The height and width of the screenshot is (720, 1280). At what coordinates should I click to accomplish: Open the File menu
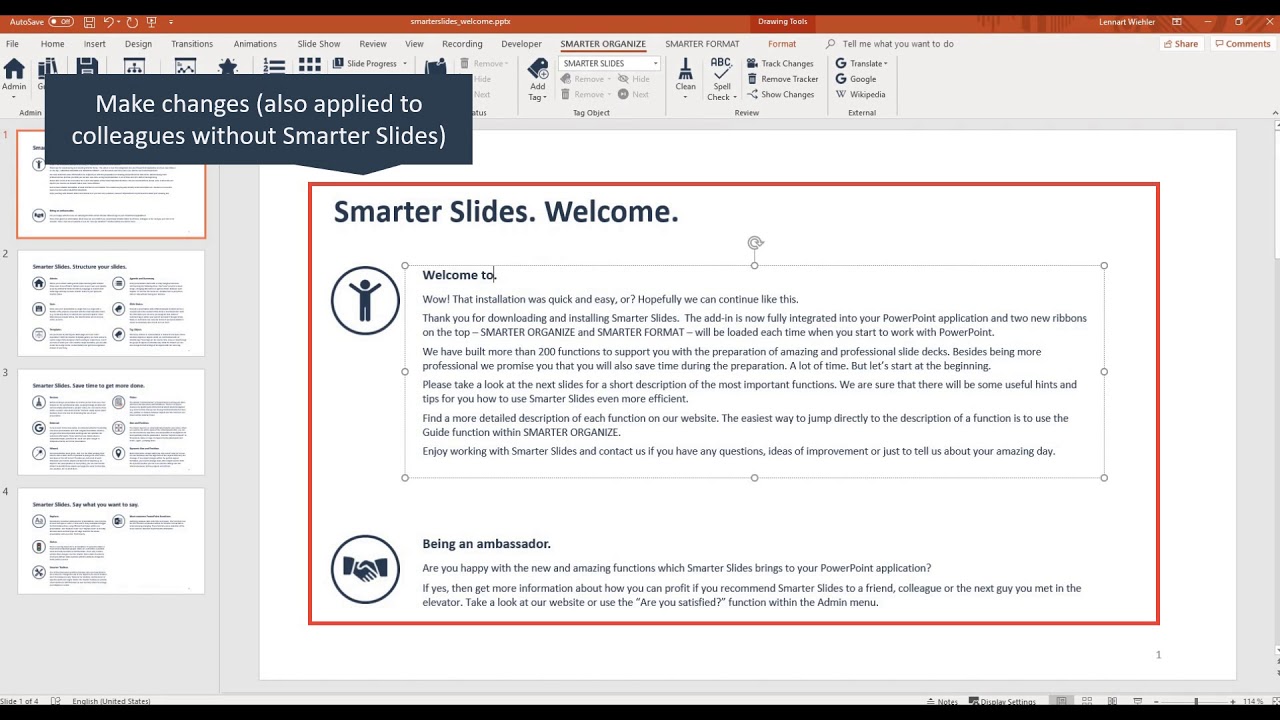(x=12, y=44)
